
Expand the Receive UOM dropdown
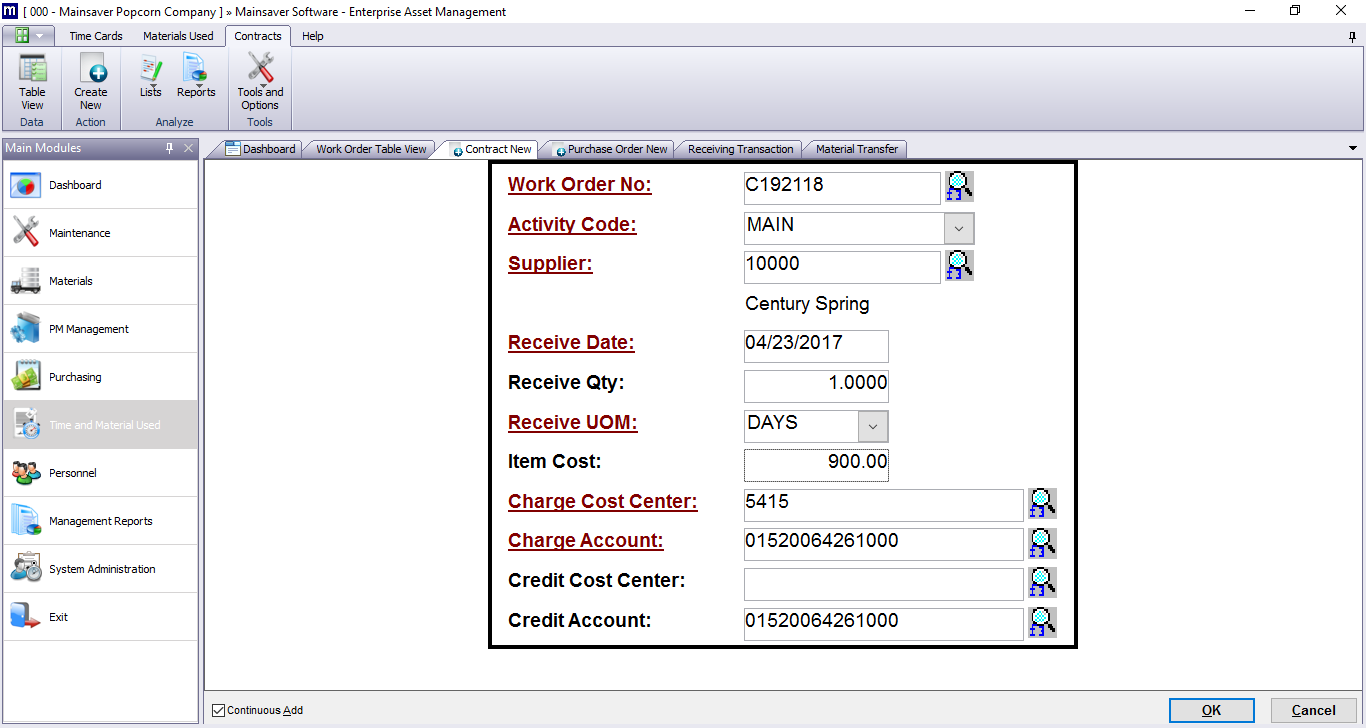point(872,426)
